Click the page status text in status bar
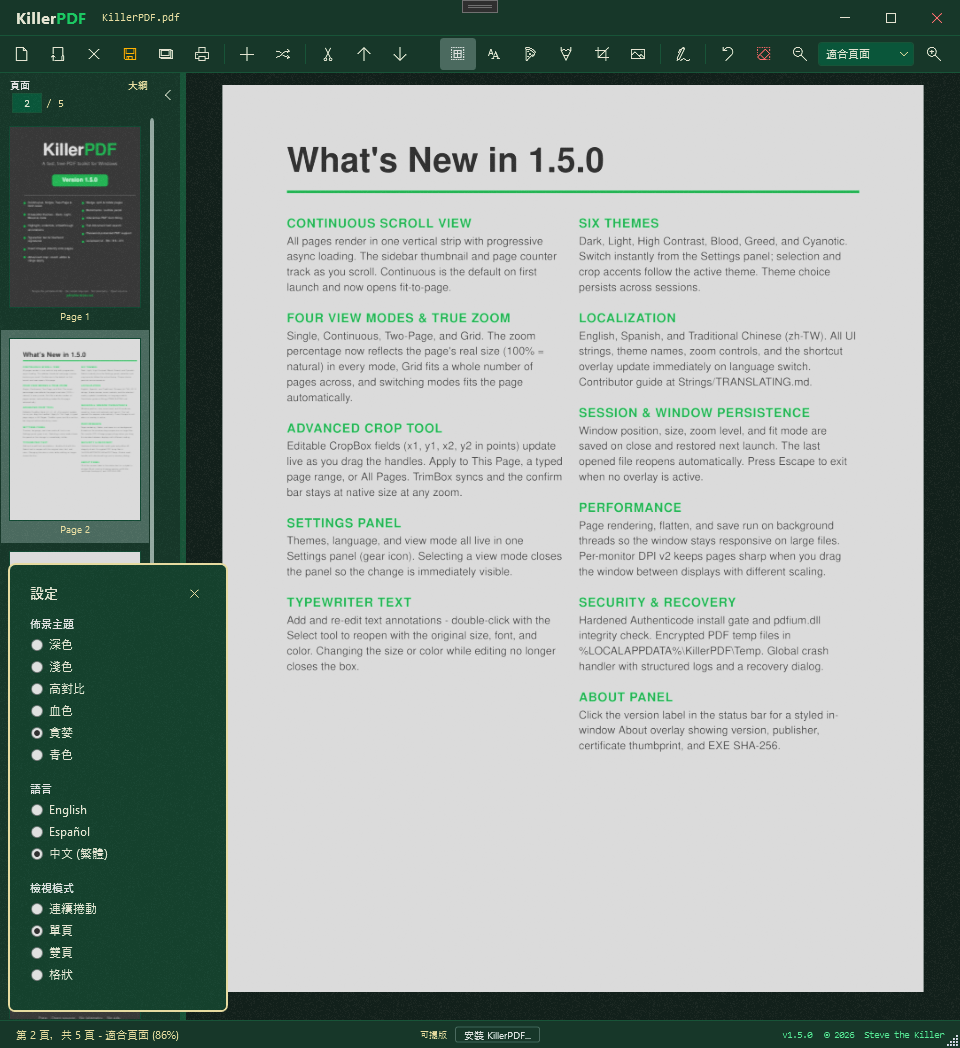This screenshot has height=1048, width=960. (98, 1035)
